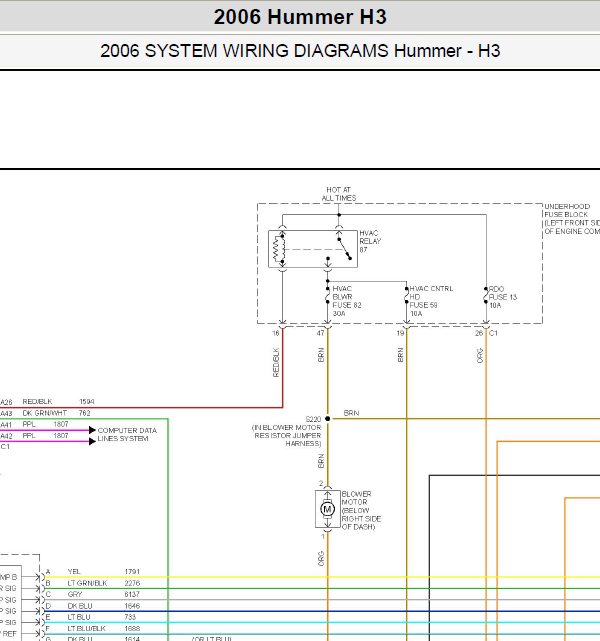Image resolution: width=600 pixels, height=641 pixels.
Task: Click vertical "BRN" label below terminal 47
Action: 321,355
